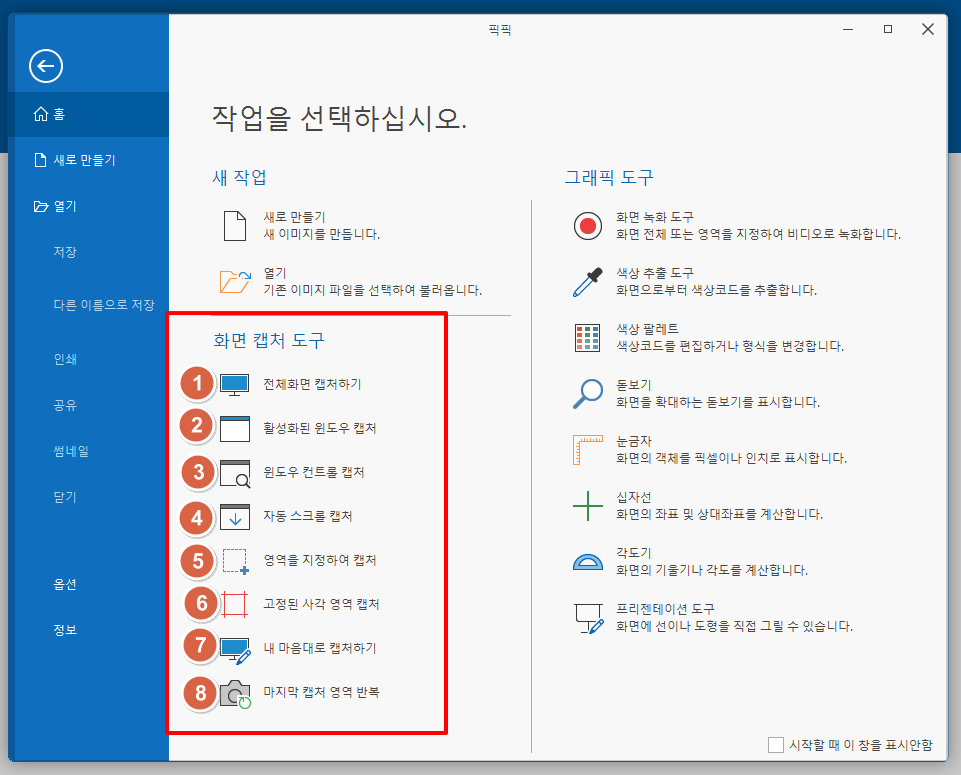Click the full screen capture monitor icon

(235, 385)
